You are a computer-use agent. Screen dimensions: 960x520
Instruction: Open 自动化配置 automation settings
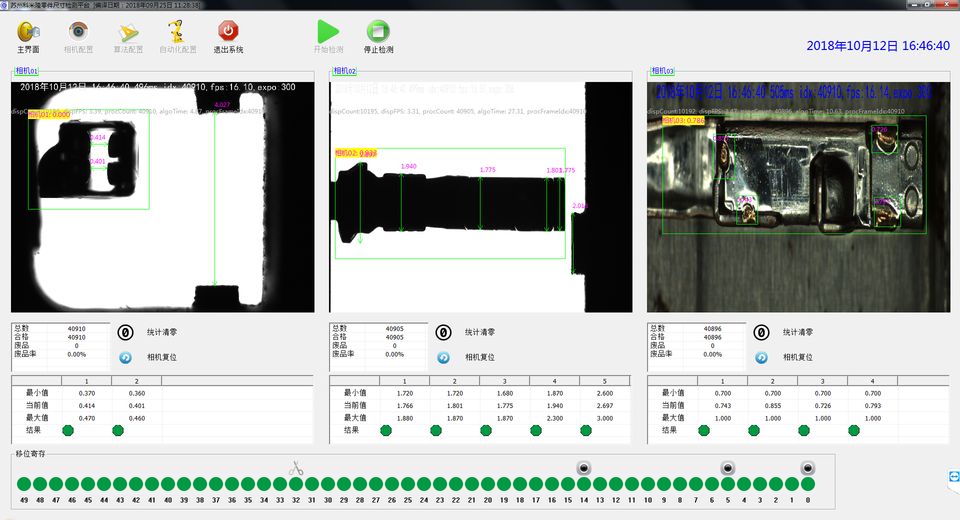177,32
